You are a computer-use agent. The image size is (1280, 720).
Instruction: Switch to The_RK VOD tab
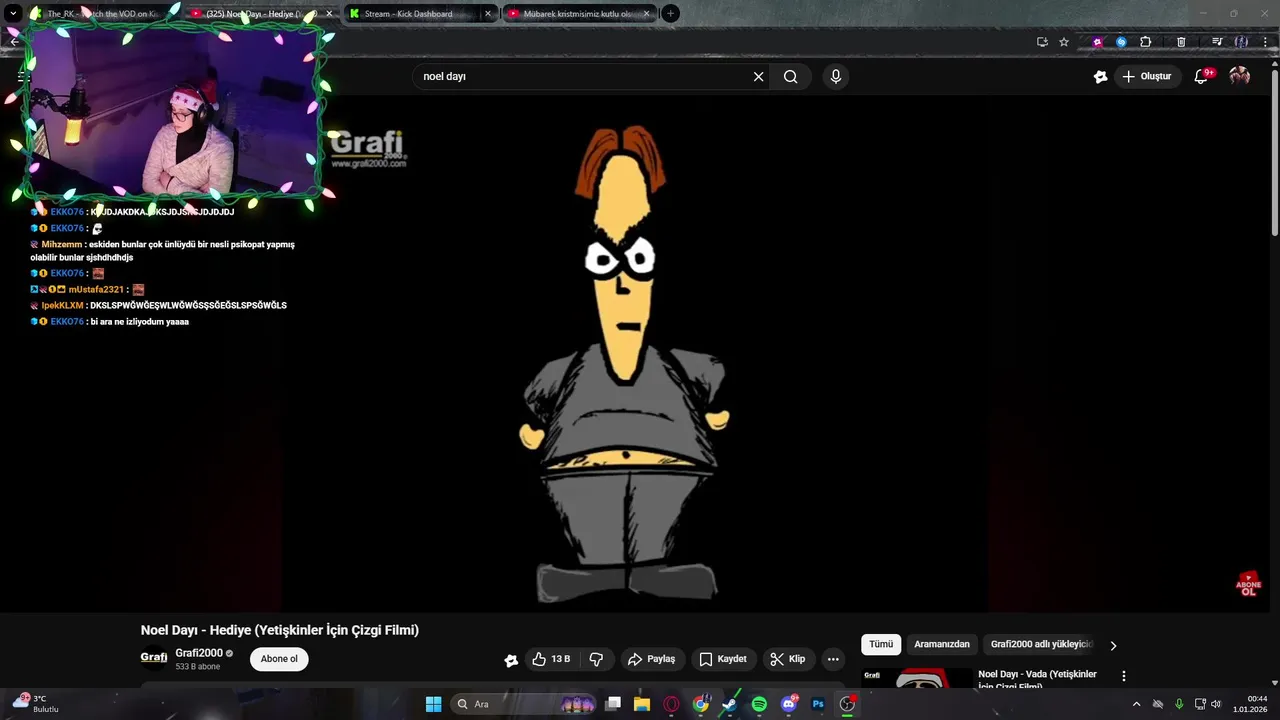point(101,14)
